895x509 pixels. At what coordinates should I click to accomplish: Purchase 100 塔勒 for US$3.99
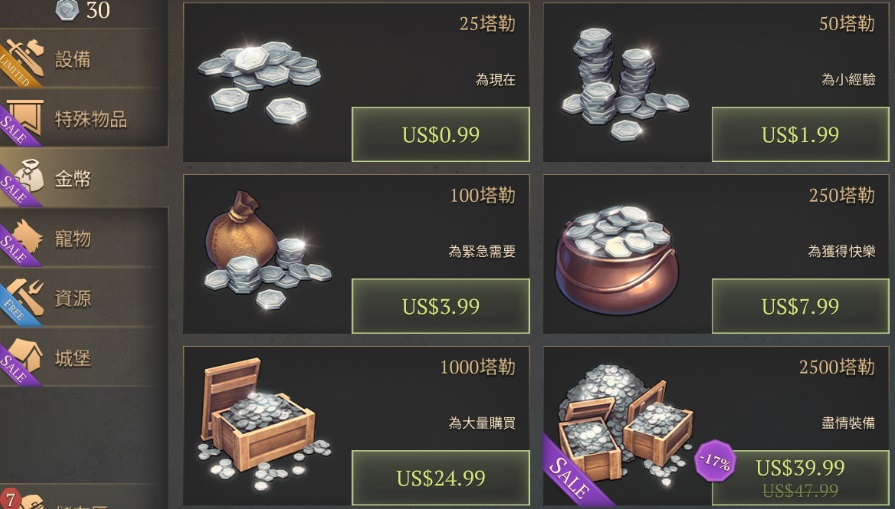pyautogui.click(x=441, y=306)
